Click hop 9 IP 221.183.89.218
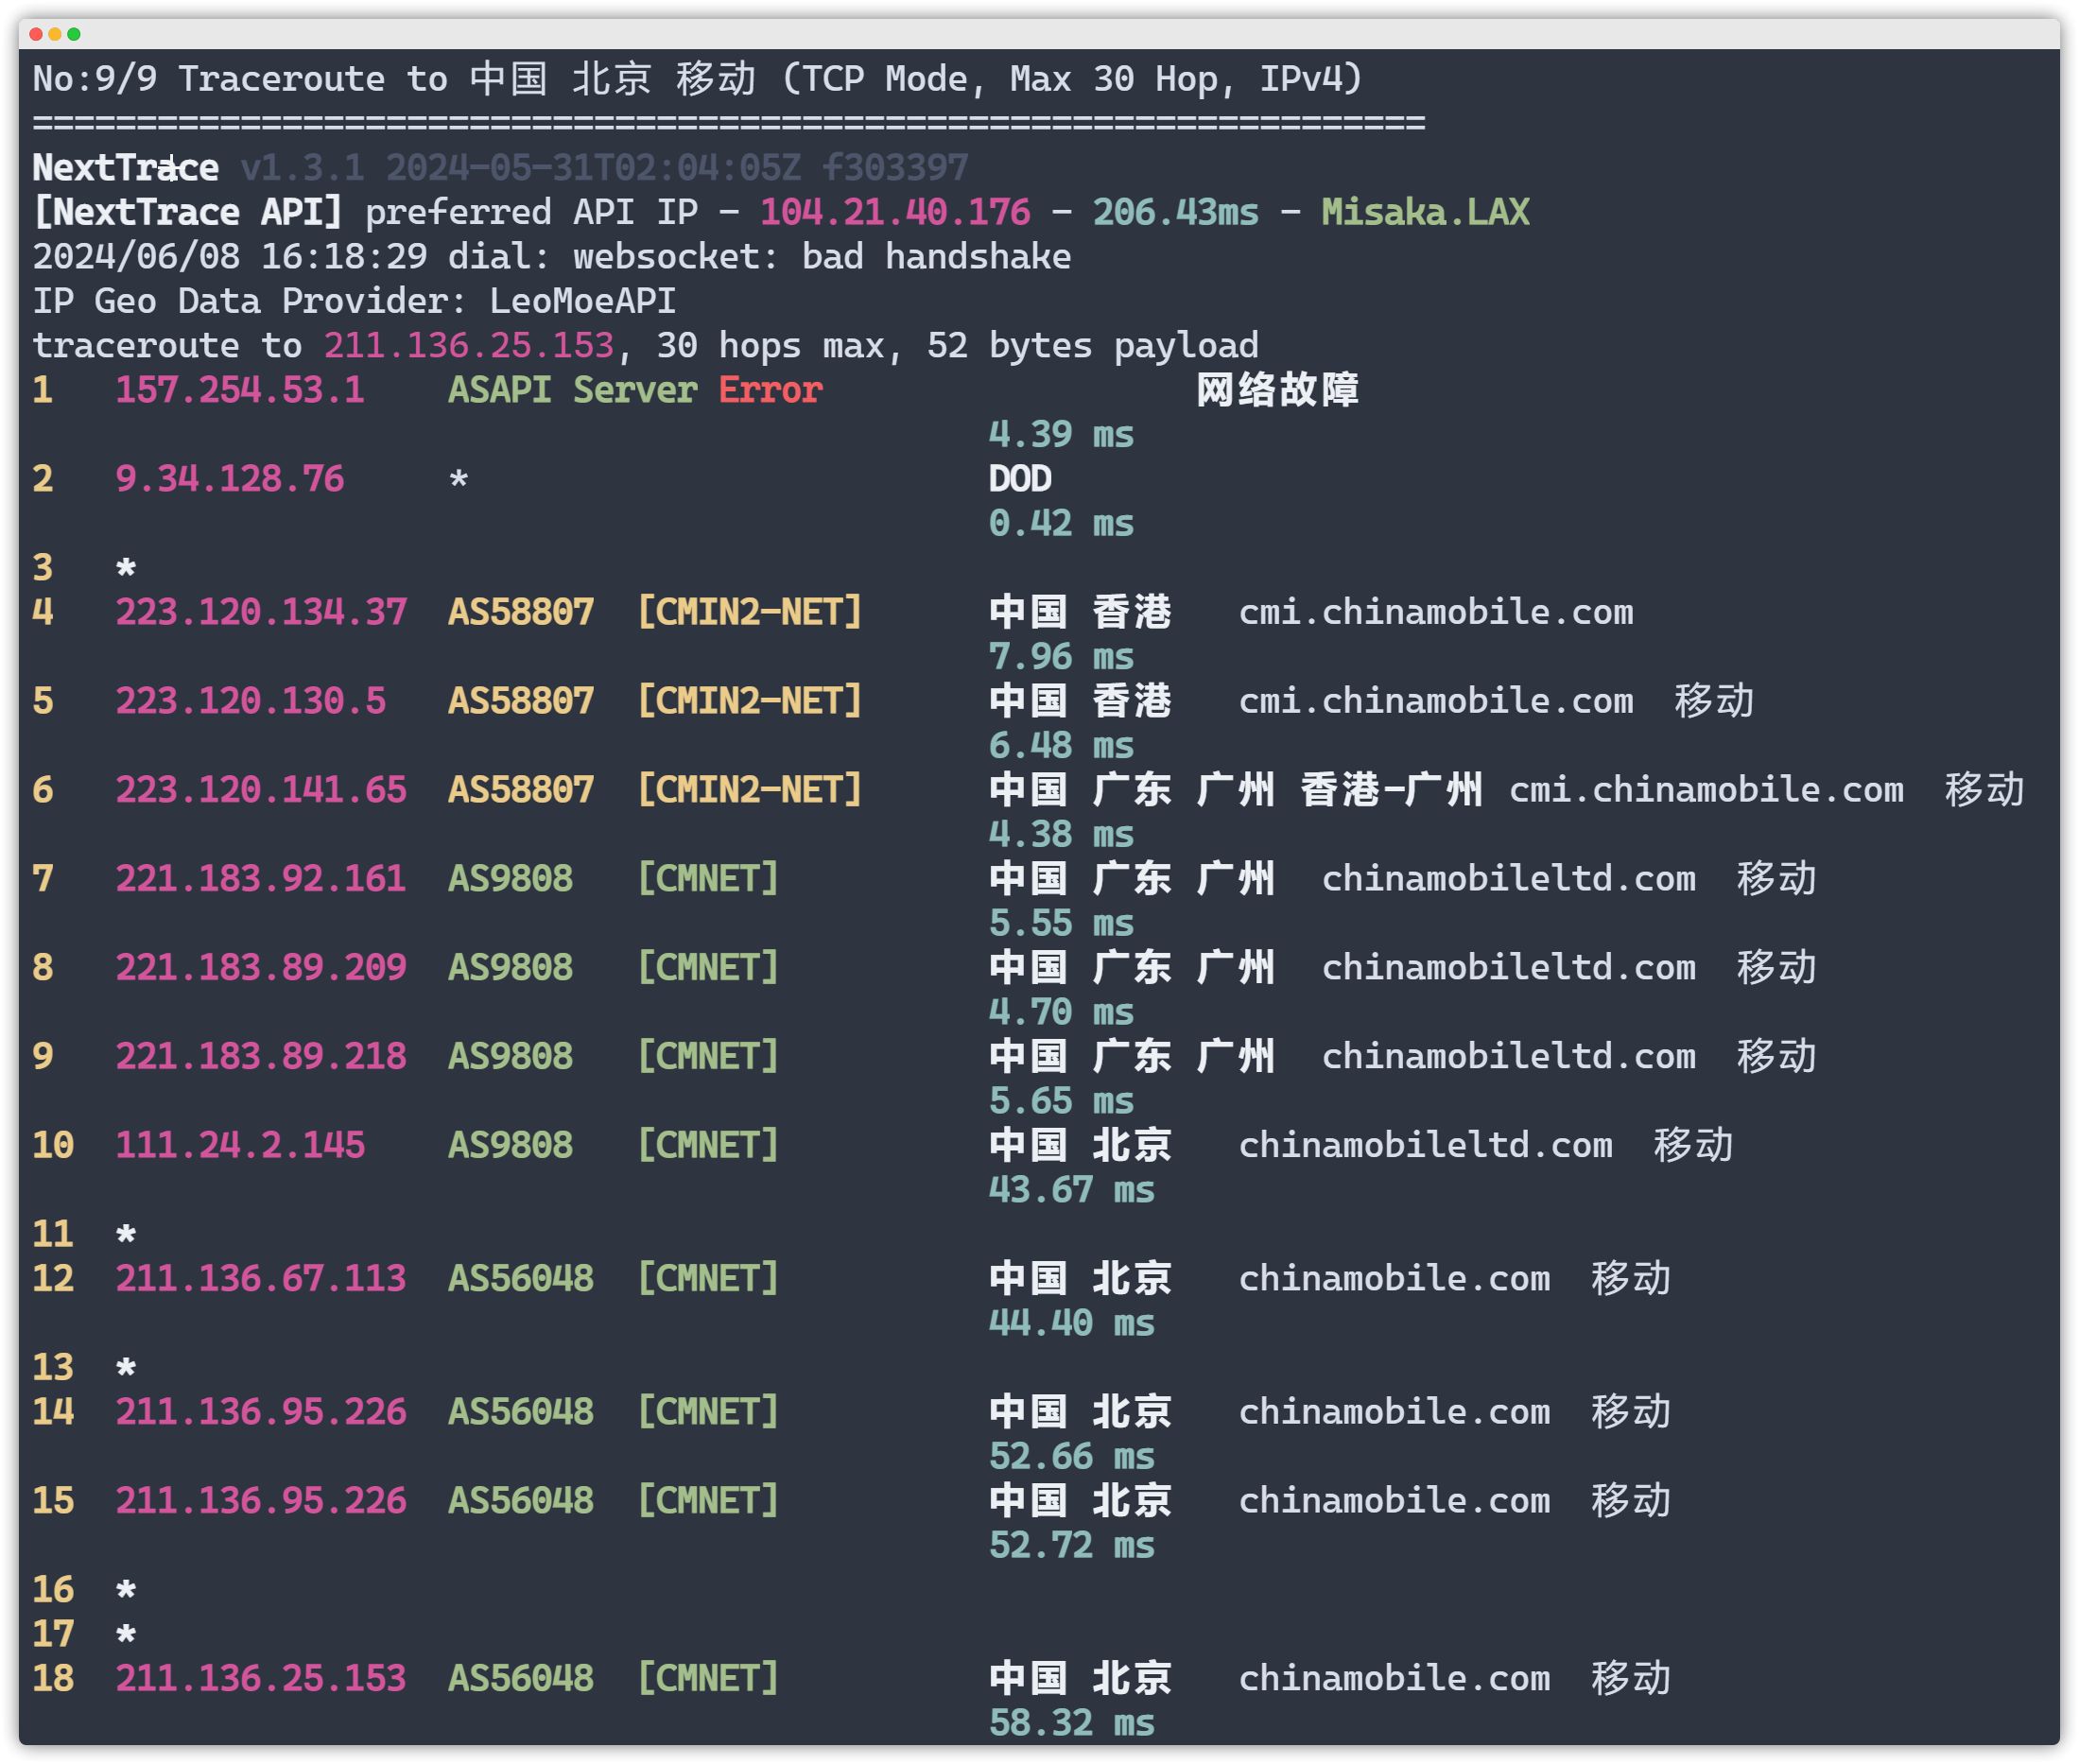Viewport: 2079px width, 1764px height. click(261, 1057)
